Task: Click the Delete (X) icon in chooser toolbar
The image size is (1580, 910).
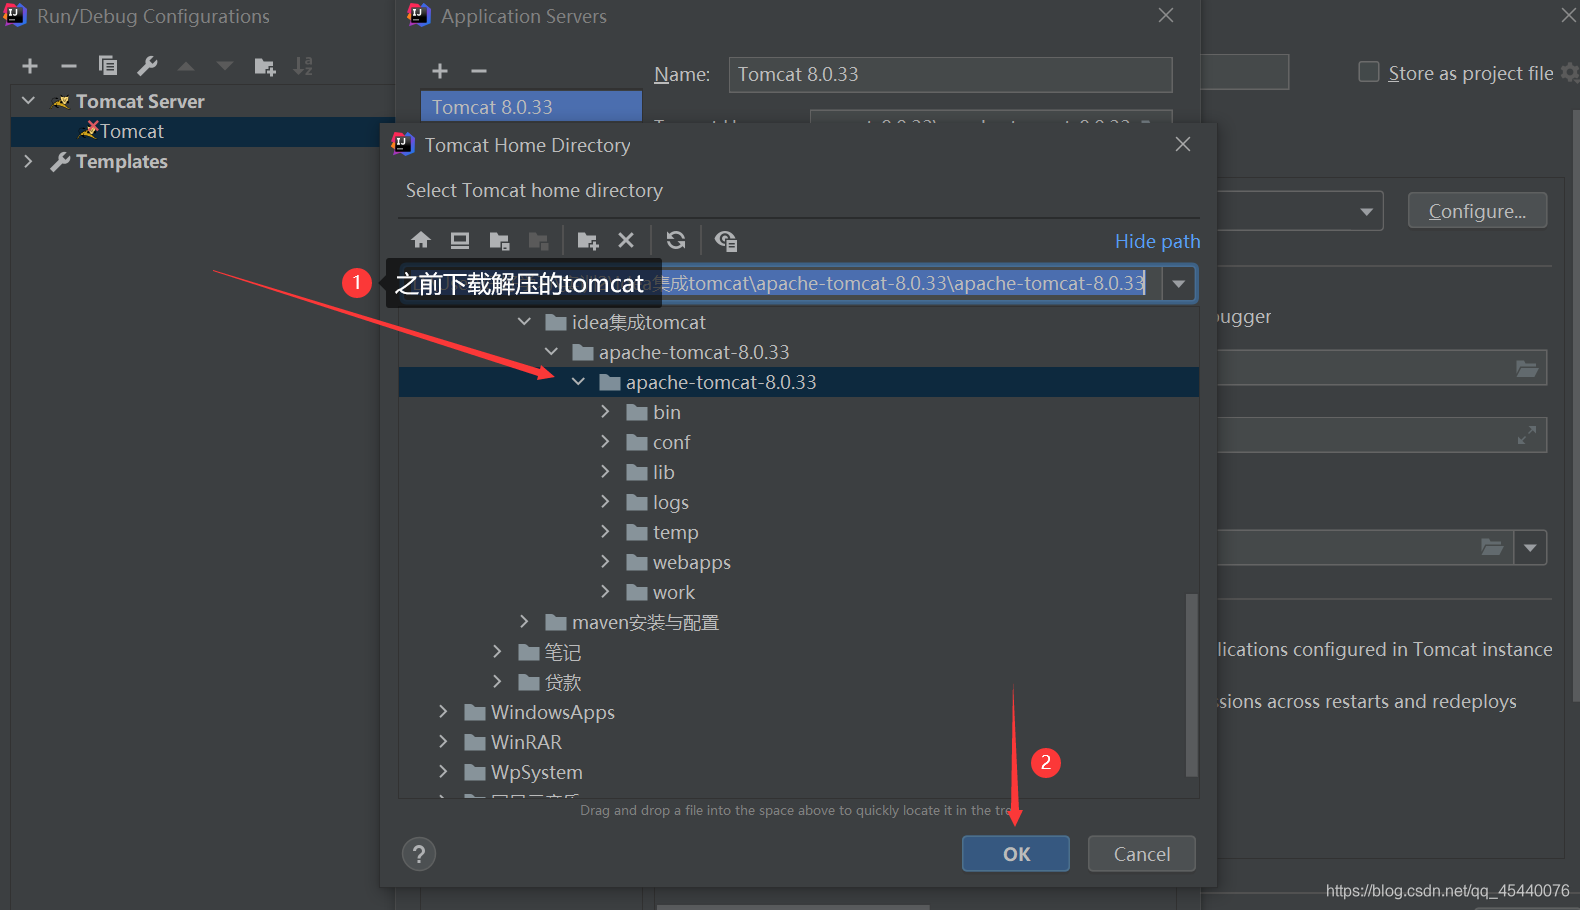Action: point(626,240)
